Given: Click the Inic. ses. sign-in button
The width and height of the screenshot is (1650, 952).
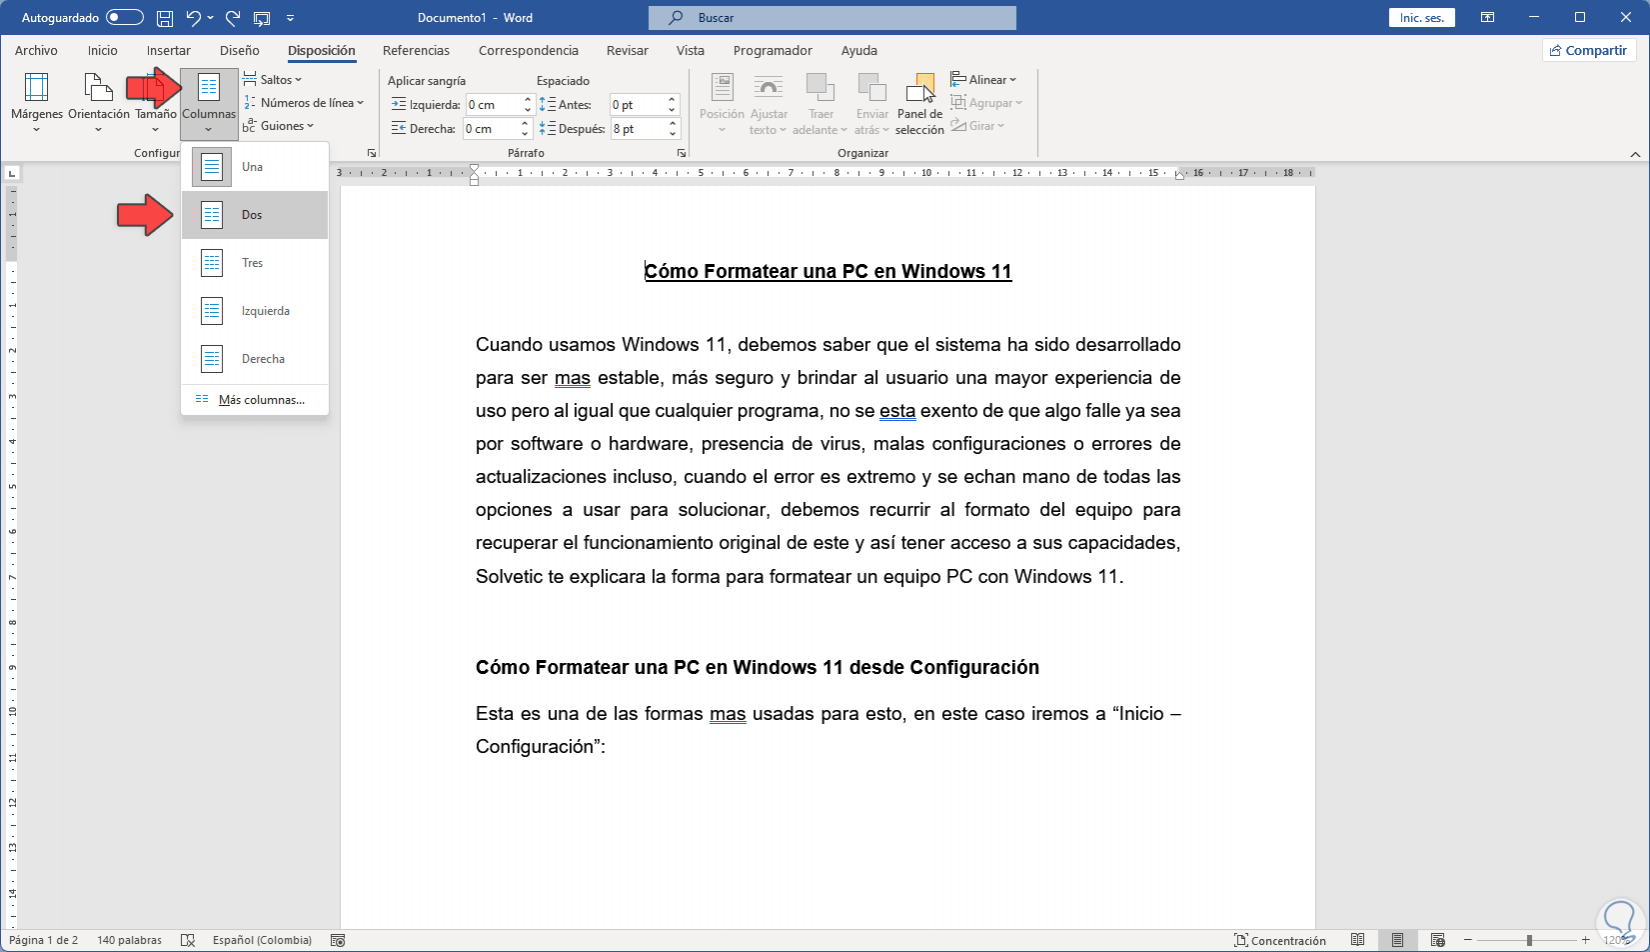Looking at the screenshot, I should [x=1421, y=18].
